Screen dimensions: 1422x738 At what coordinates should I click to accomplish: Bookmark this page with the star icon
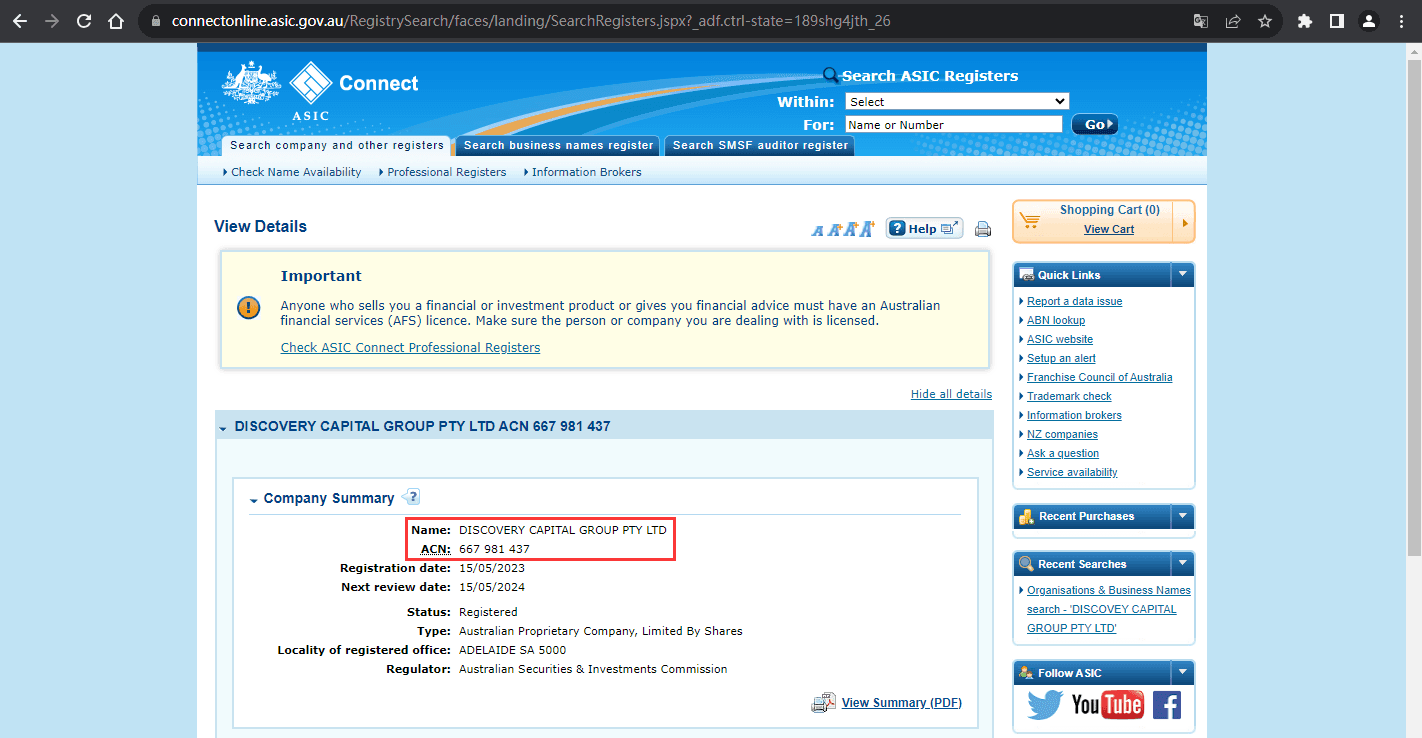point(1265,21)
